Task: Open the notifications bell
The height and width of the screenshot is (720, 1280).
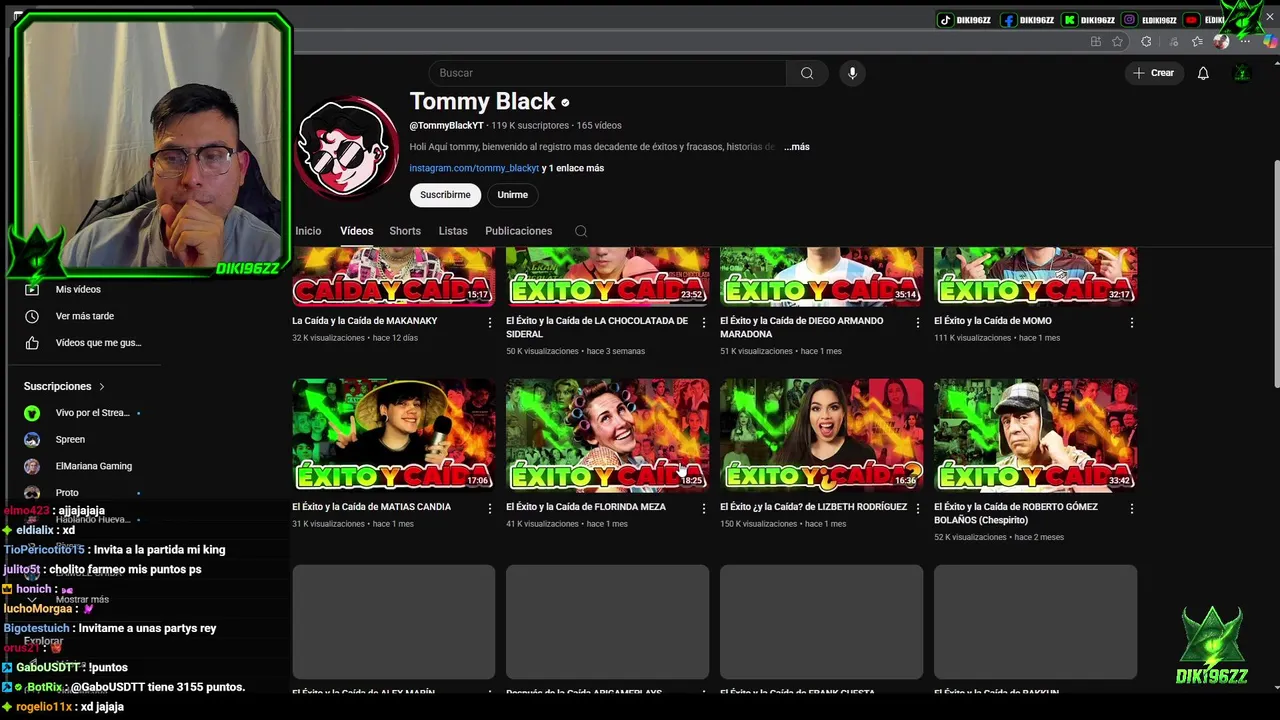Action: click(1203, 73)
